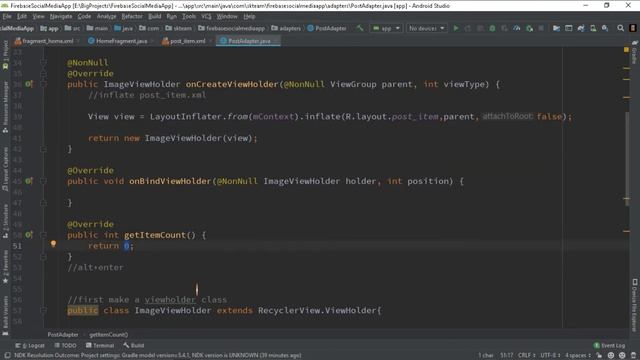Open the Structure side tool window

point(5,221)
